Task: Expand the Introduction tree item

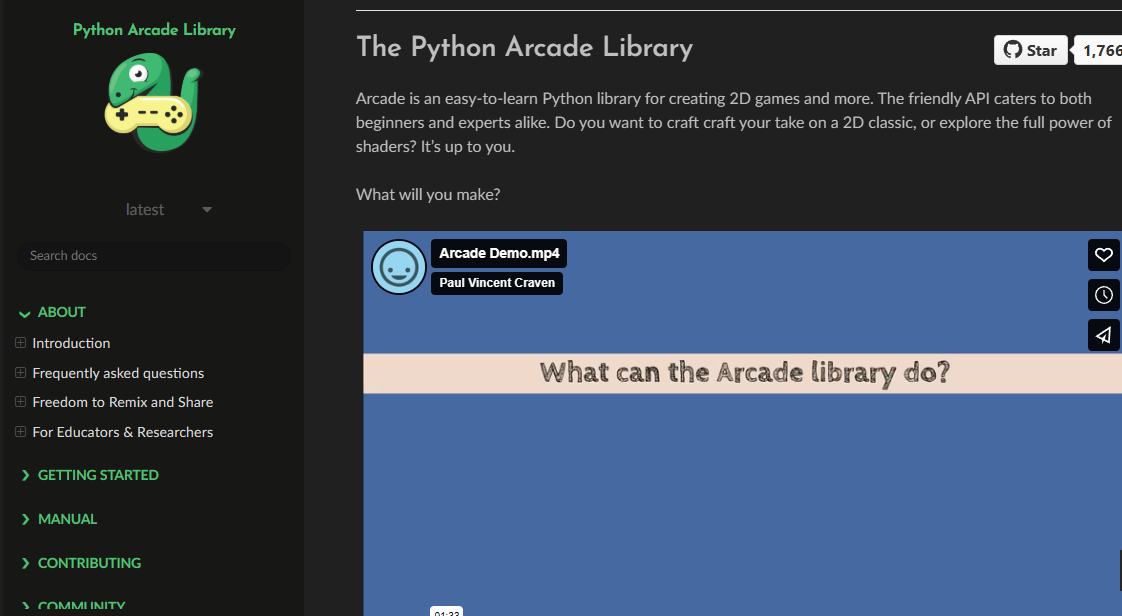Action: [20, 343]
